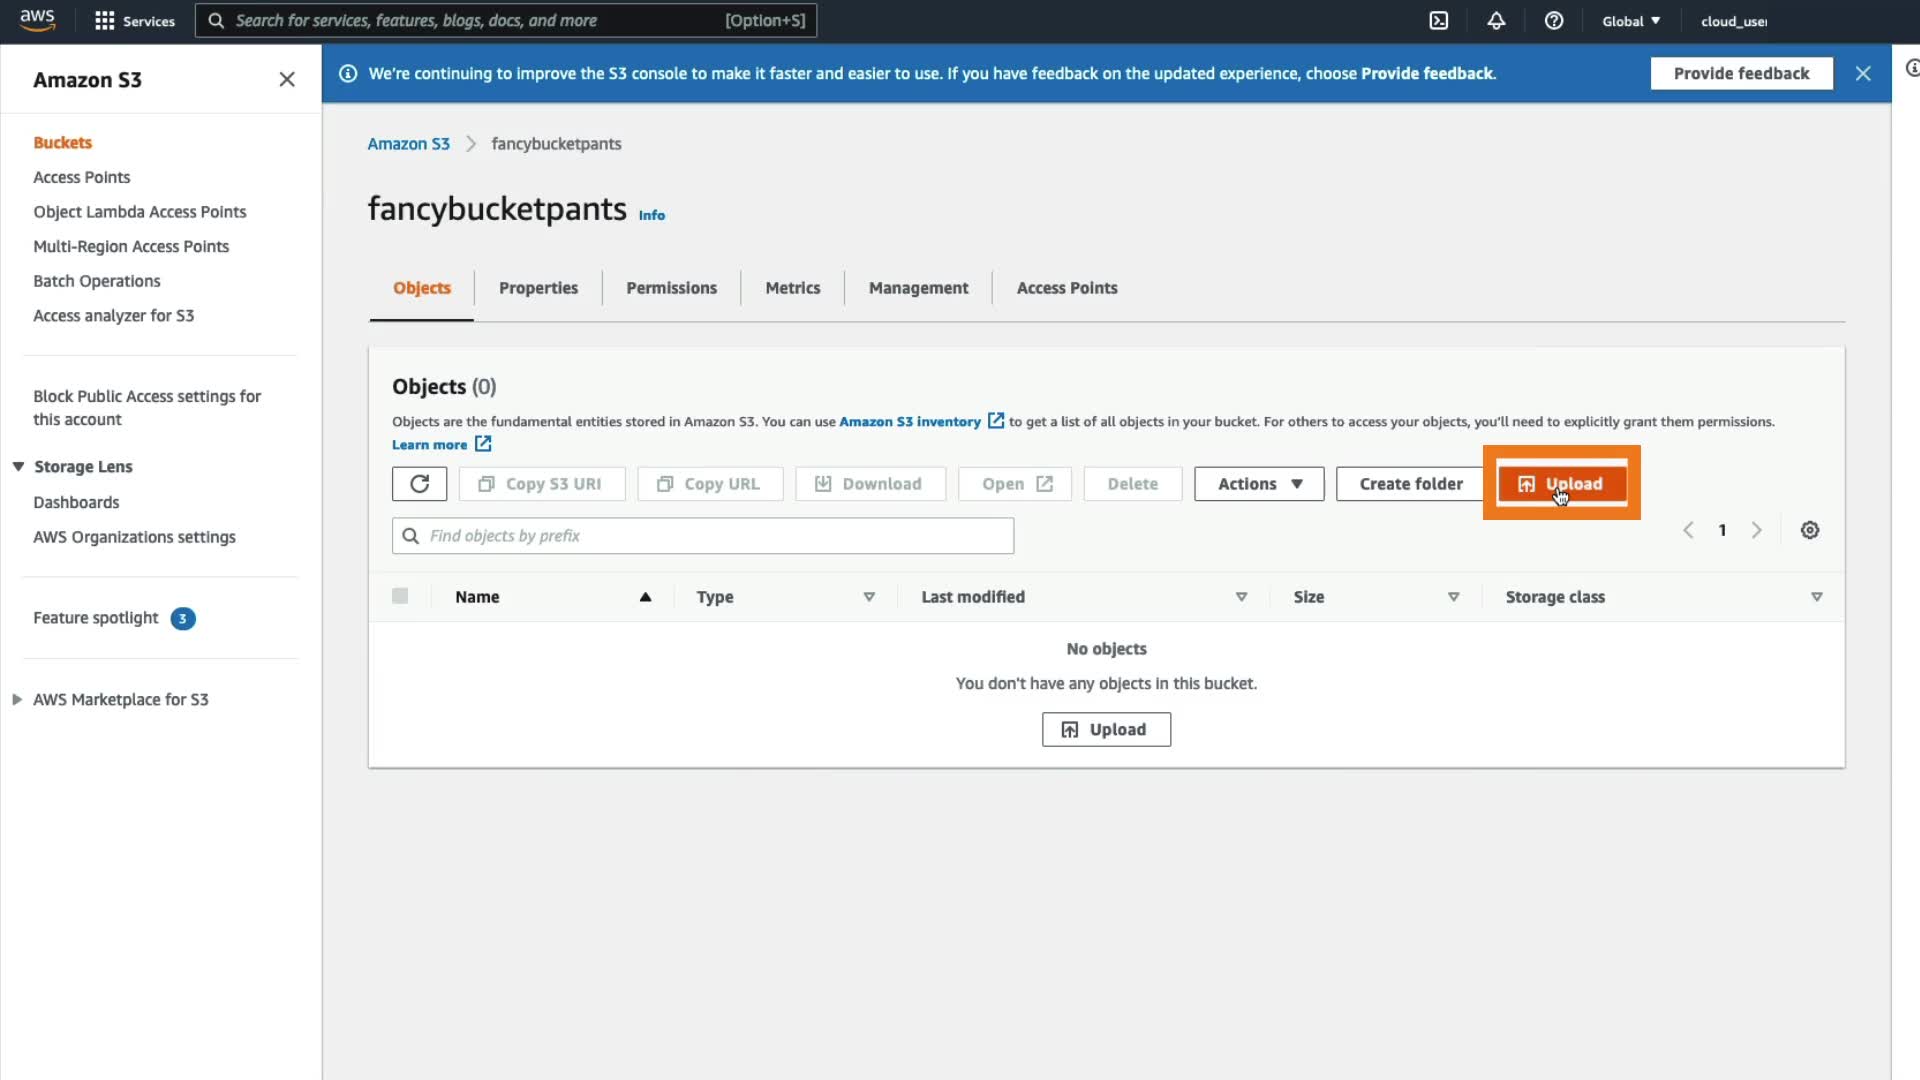Open the help question-mark icon

click(1554, 21)
